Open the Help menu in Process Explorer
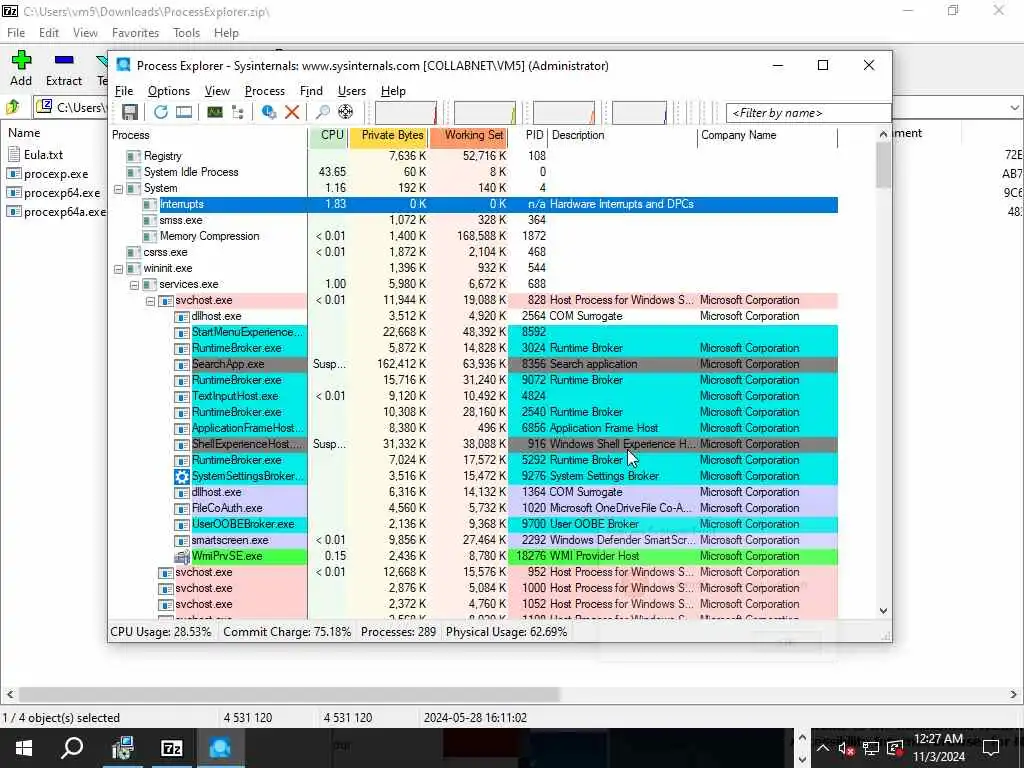Viewport: 1024px width, 768px height. click(x=393, y=91)
